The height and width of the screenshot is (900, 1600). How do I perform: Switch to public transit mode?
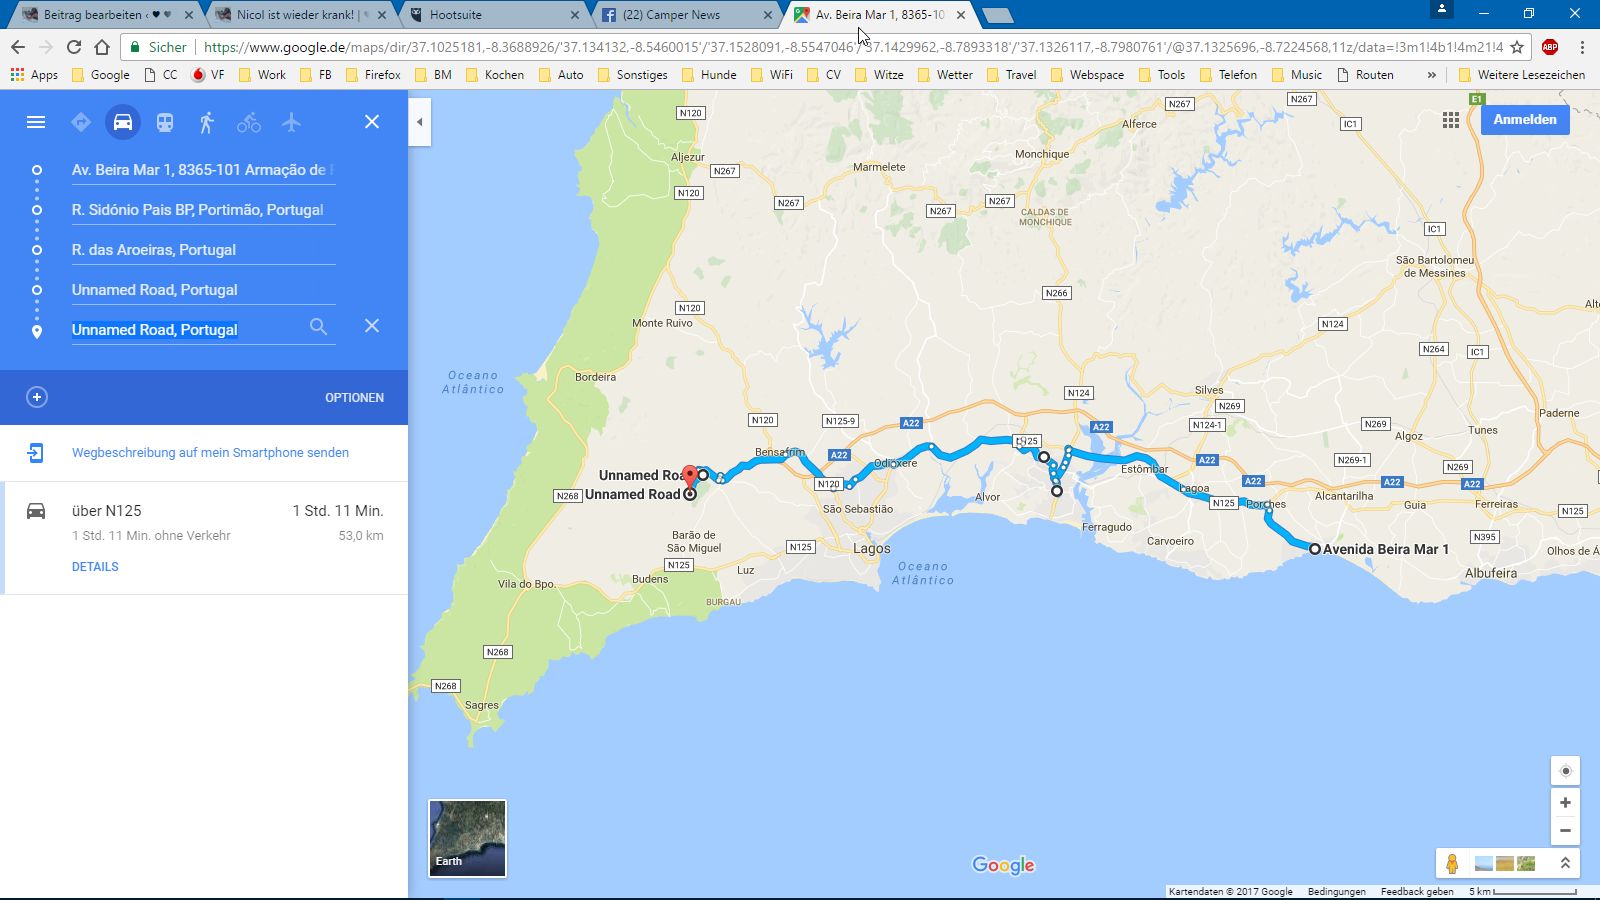point(165,122)
